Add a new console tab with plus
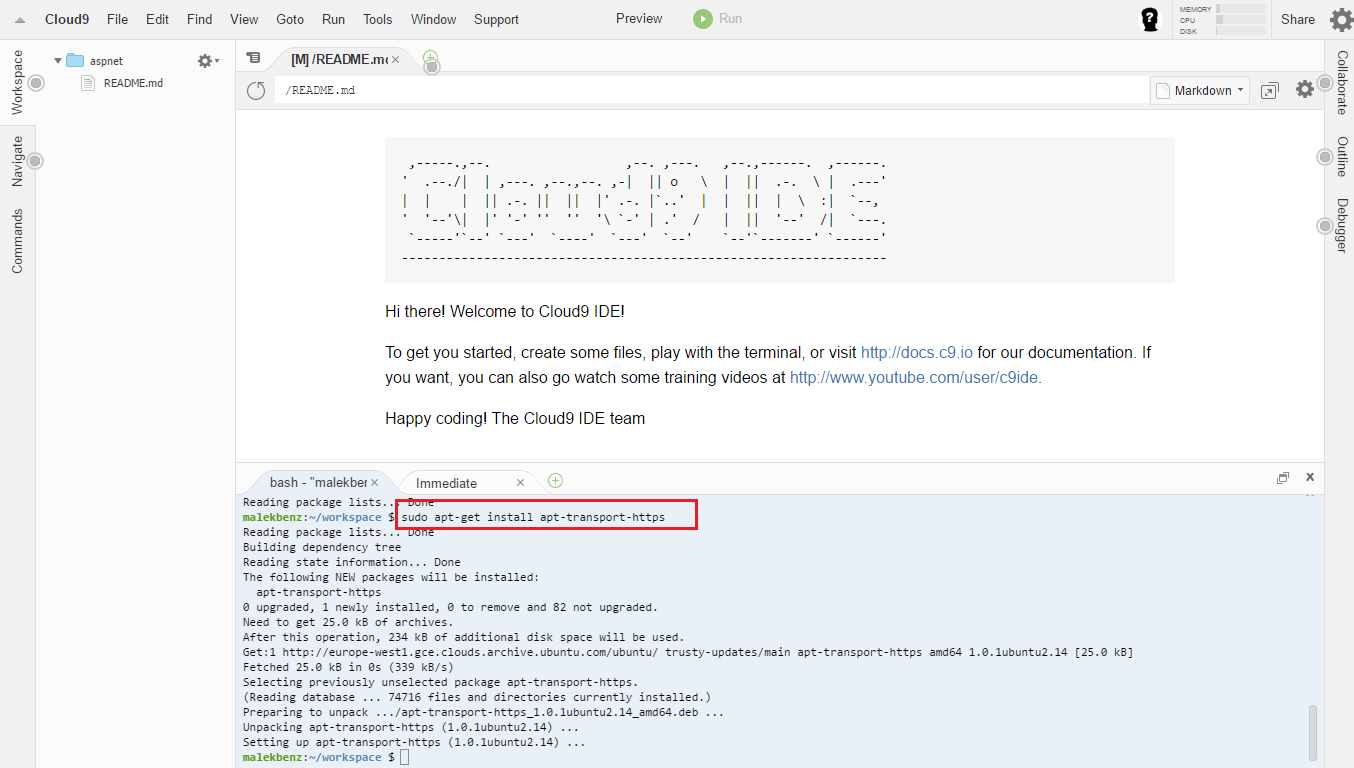The height and width of the screenshot is (768, 1354). click(x=556, y=480)
